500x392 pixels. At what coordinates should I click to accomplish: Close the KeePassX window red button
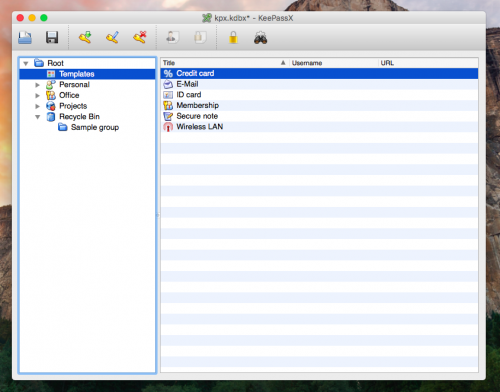coord(20,18)
